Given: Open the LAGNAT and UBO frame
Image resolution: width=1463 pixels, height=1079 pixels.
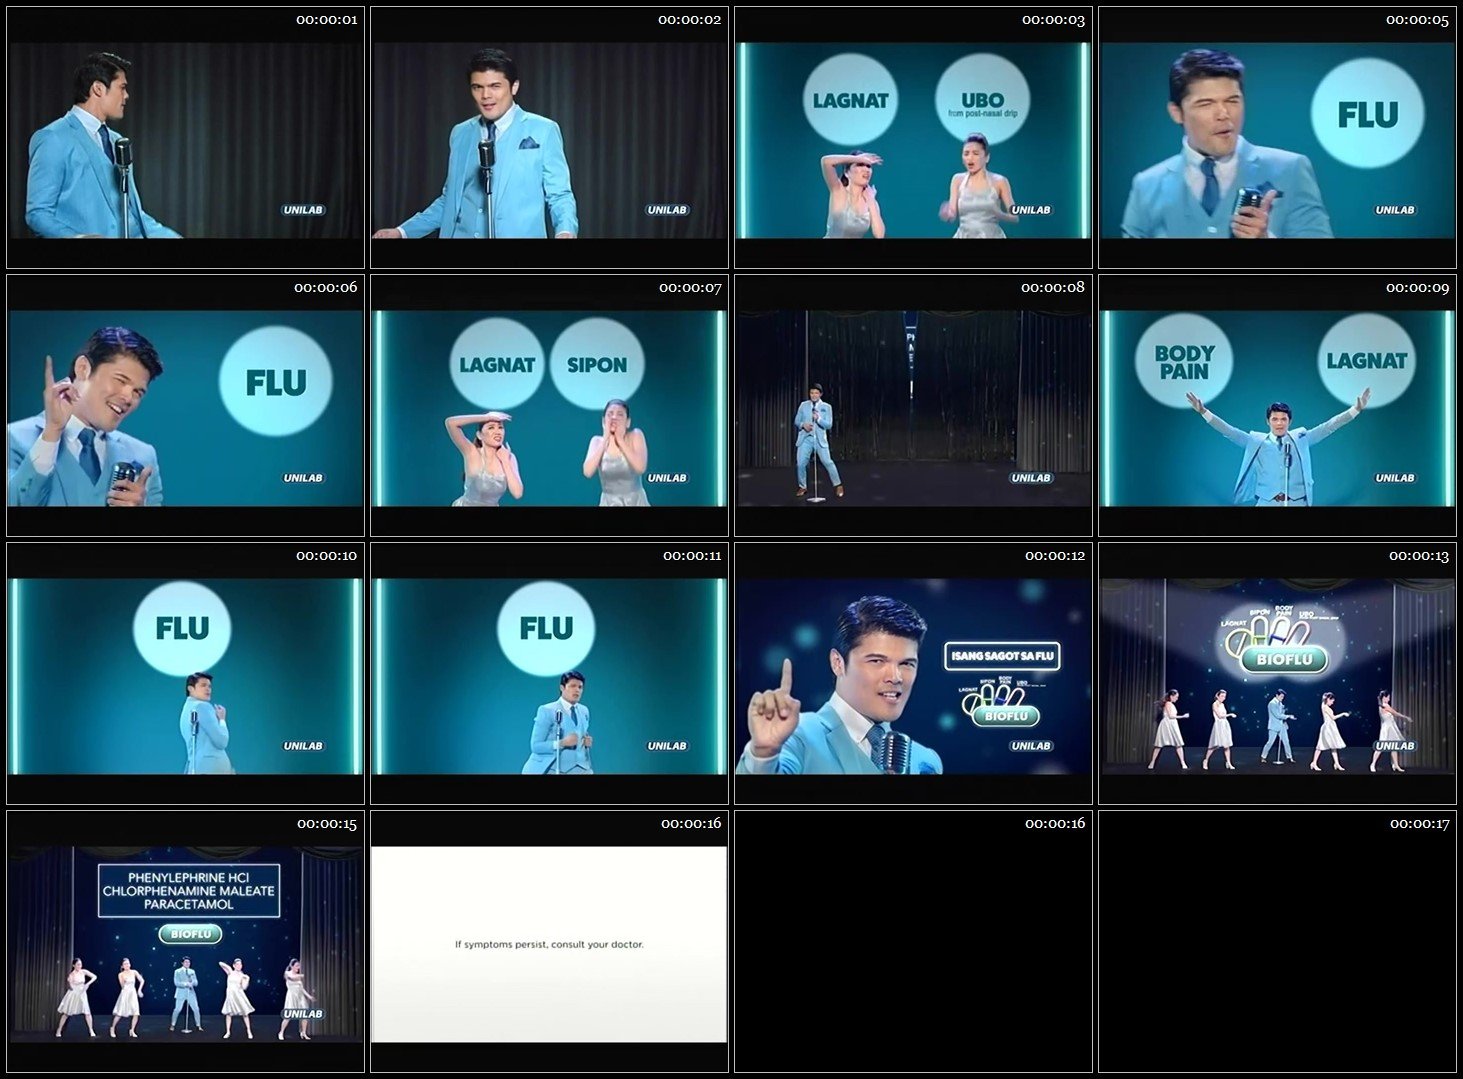Looking at the screenshot, I should [913, 138].
